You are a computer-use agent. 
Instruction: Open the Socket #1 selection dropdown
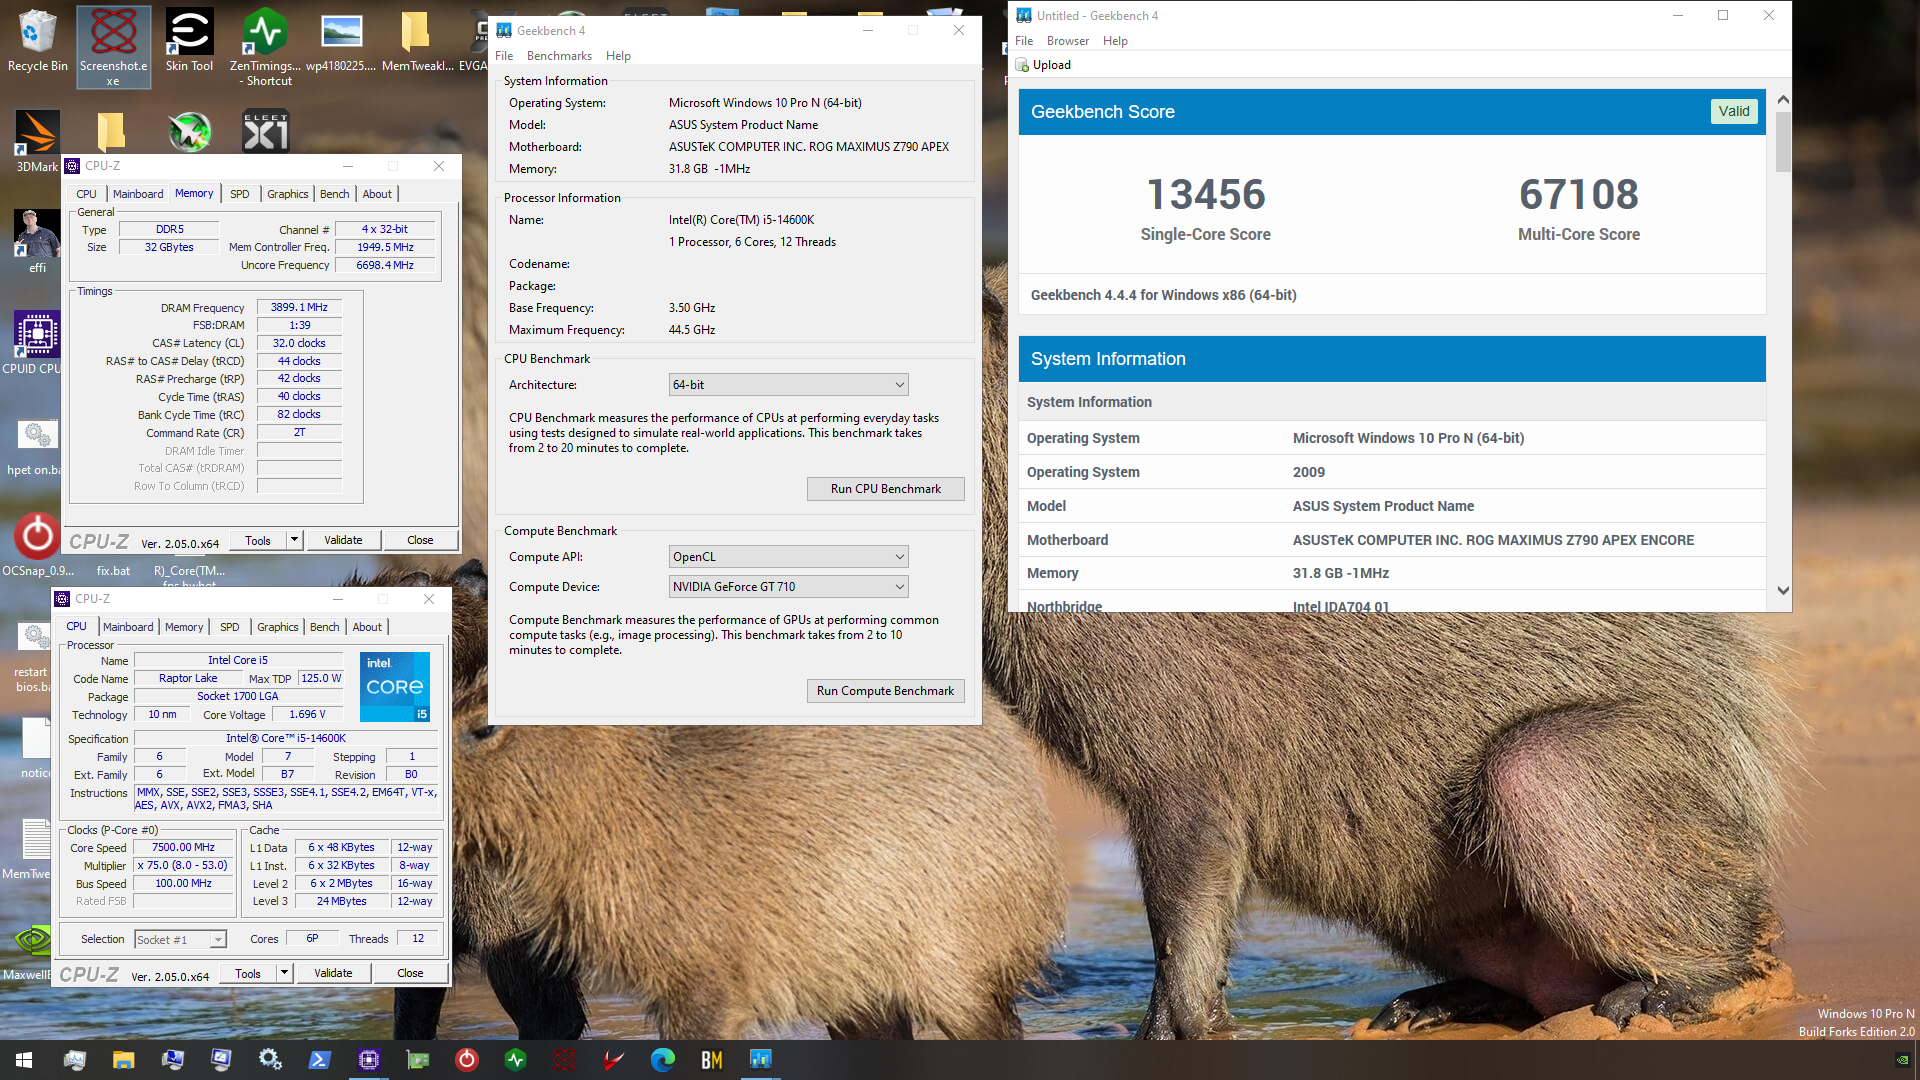180,940
